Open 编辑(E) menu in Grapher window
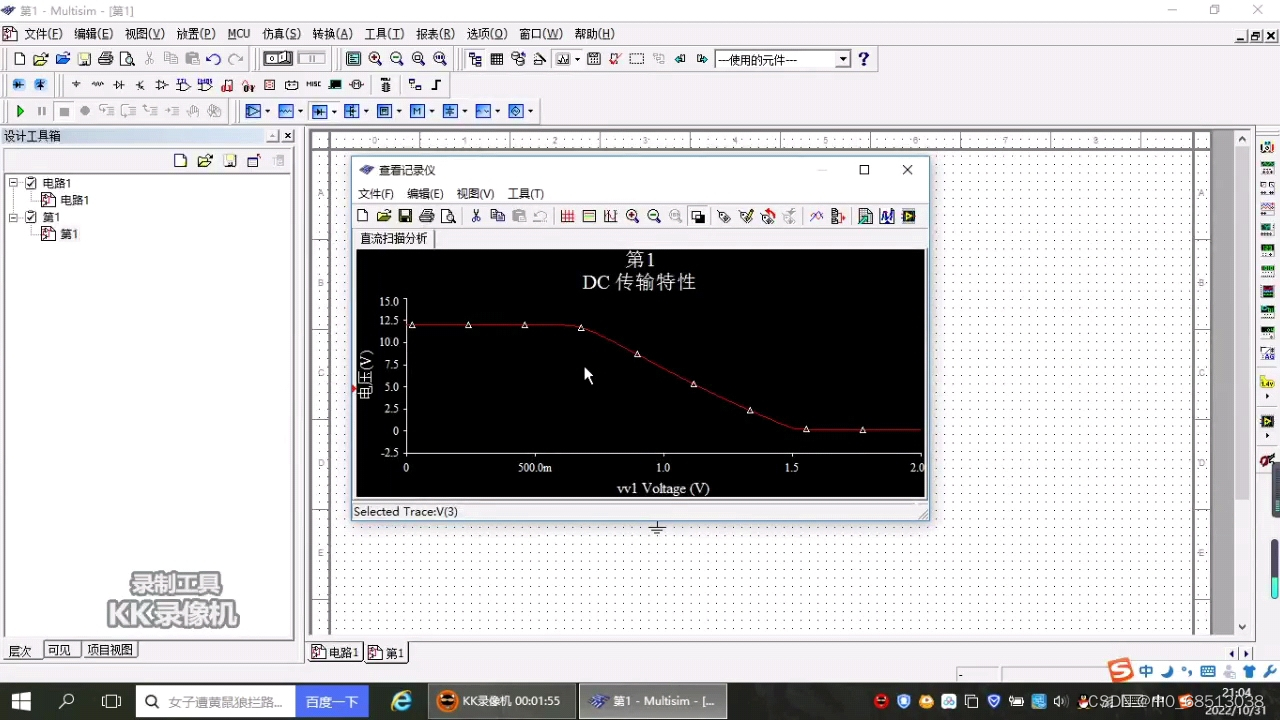The image size is (1280, 720). (x=425, y=194)
